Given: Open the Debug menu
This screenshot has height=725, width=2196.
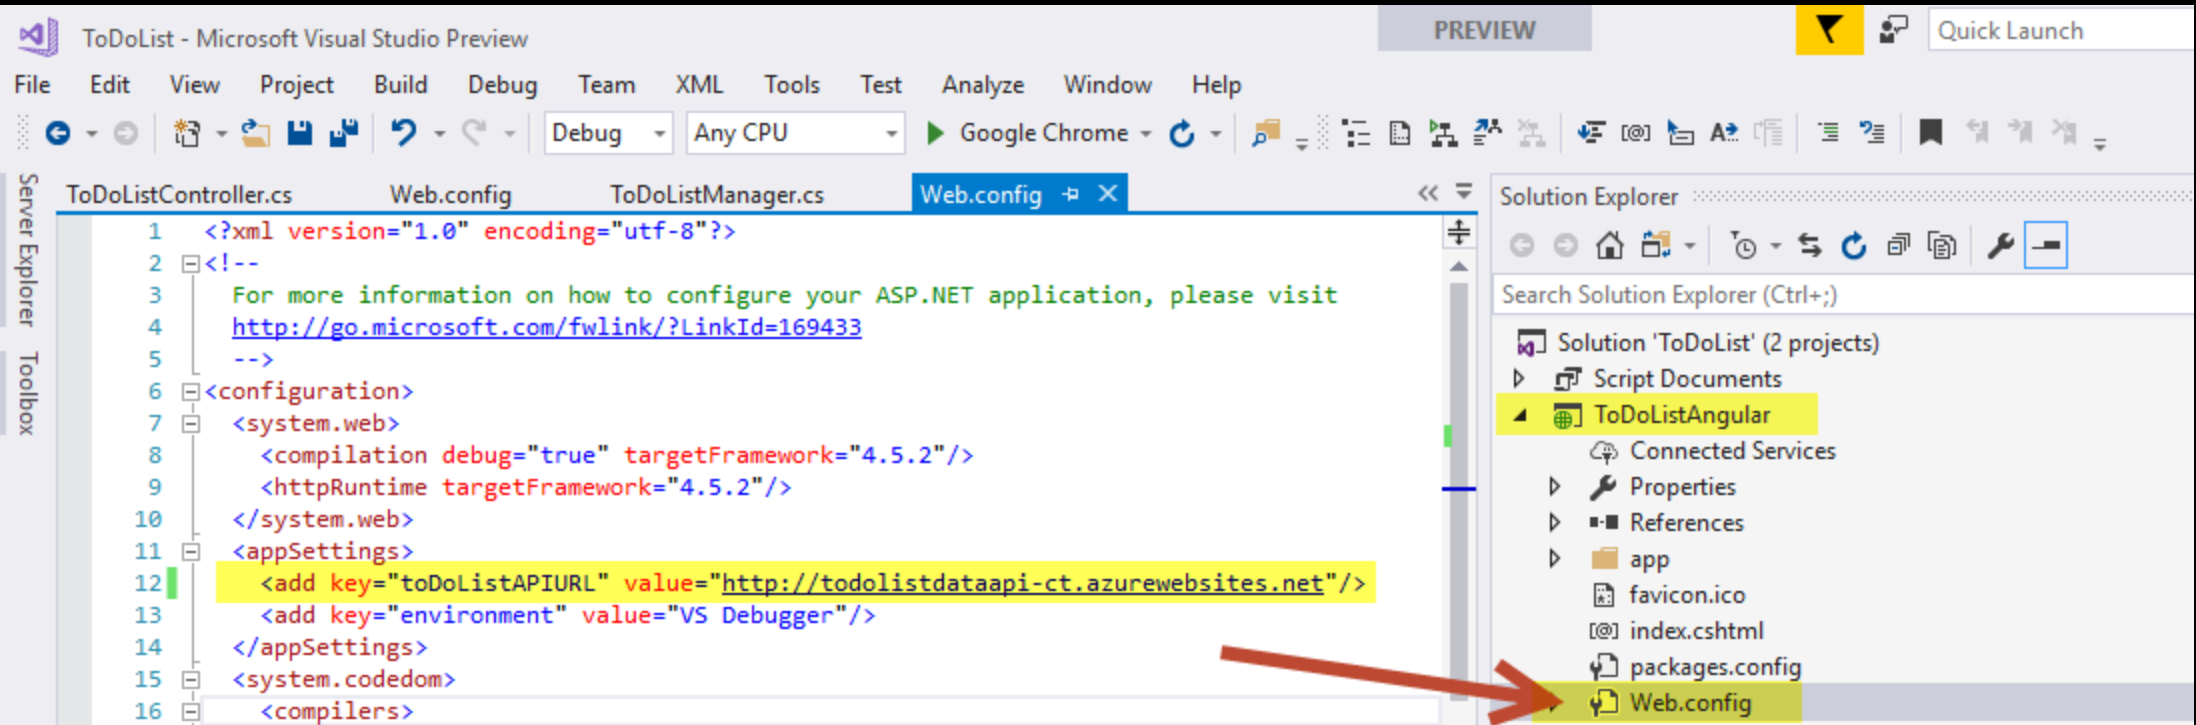Looking at the screenshot, I should (502, 85).
